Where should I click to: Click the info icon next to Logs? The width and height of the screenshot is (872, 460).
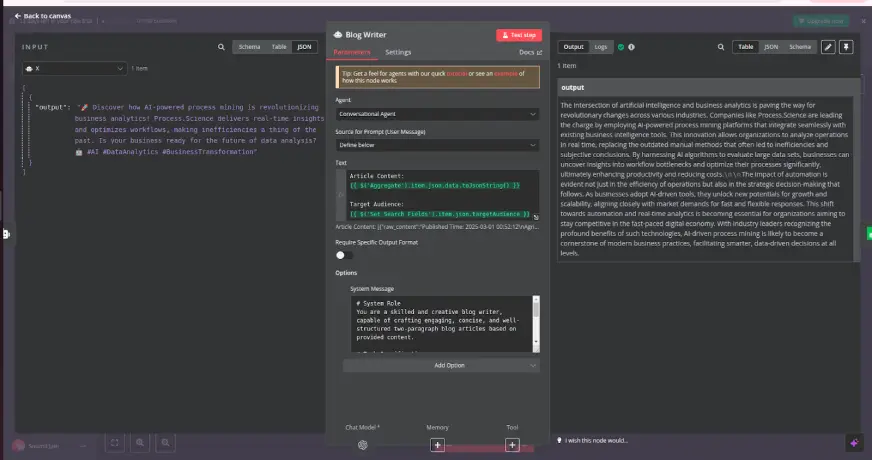(633, 47)
